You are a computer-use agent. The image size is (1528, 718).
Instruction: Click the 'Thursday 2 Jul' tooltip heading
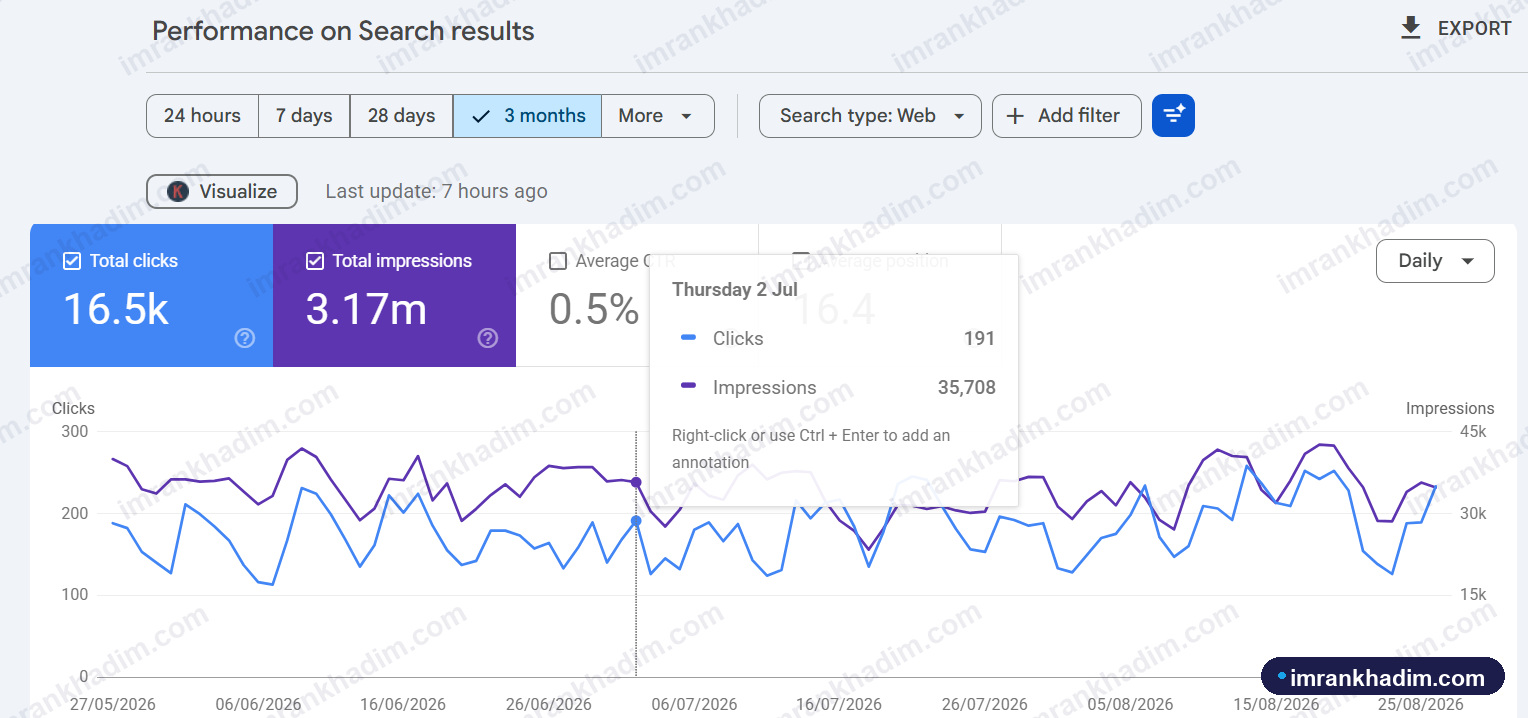[735, 289]
